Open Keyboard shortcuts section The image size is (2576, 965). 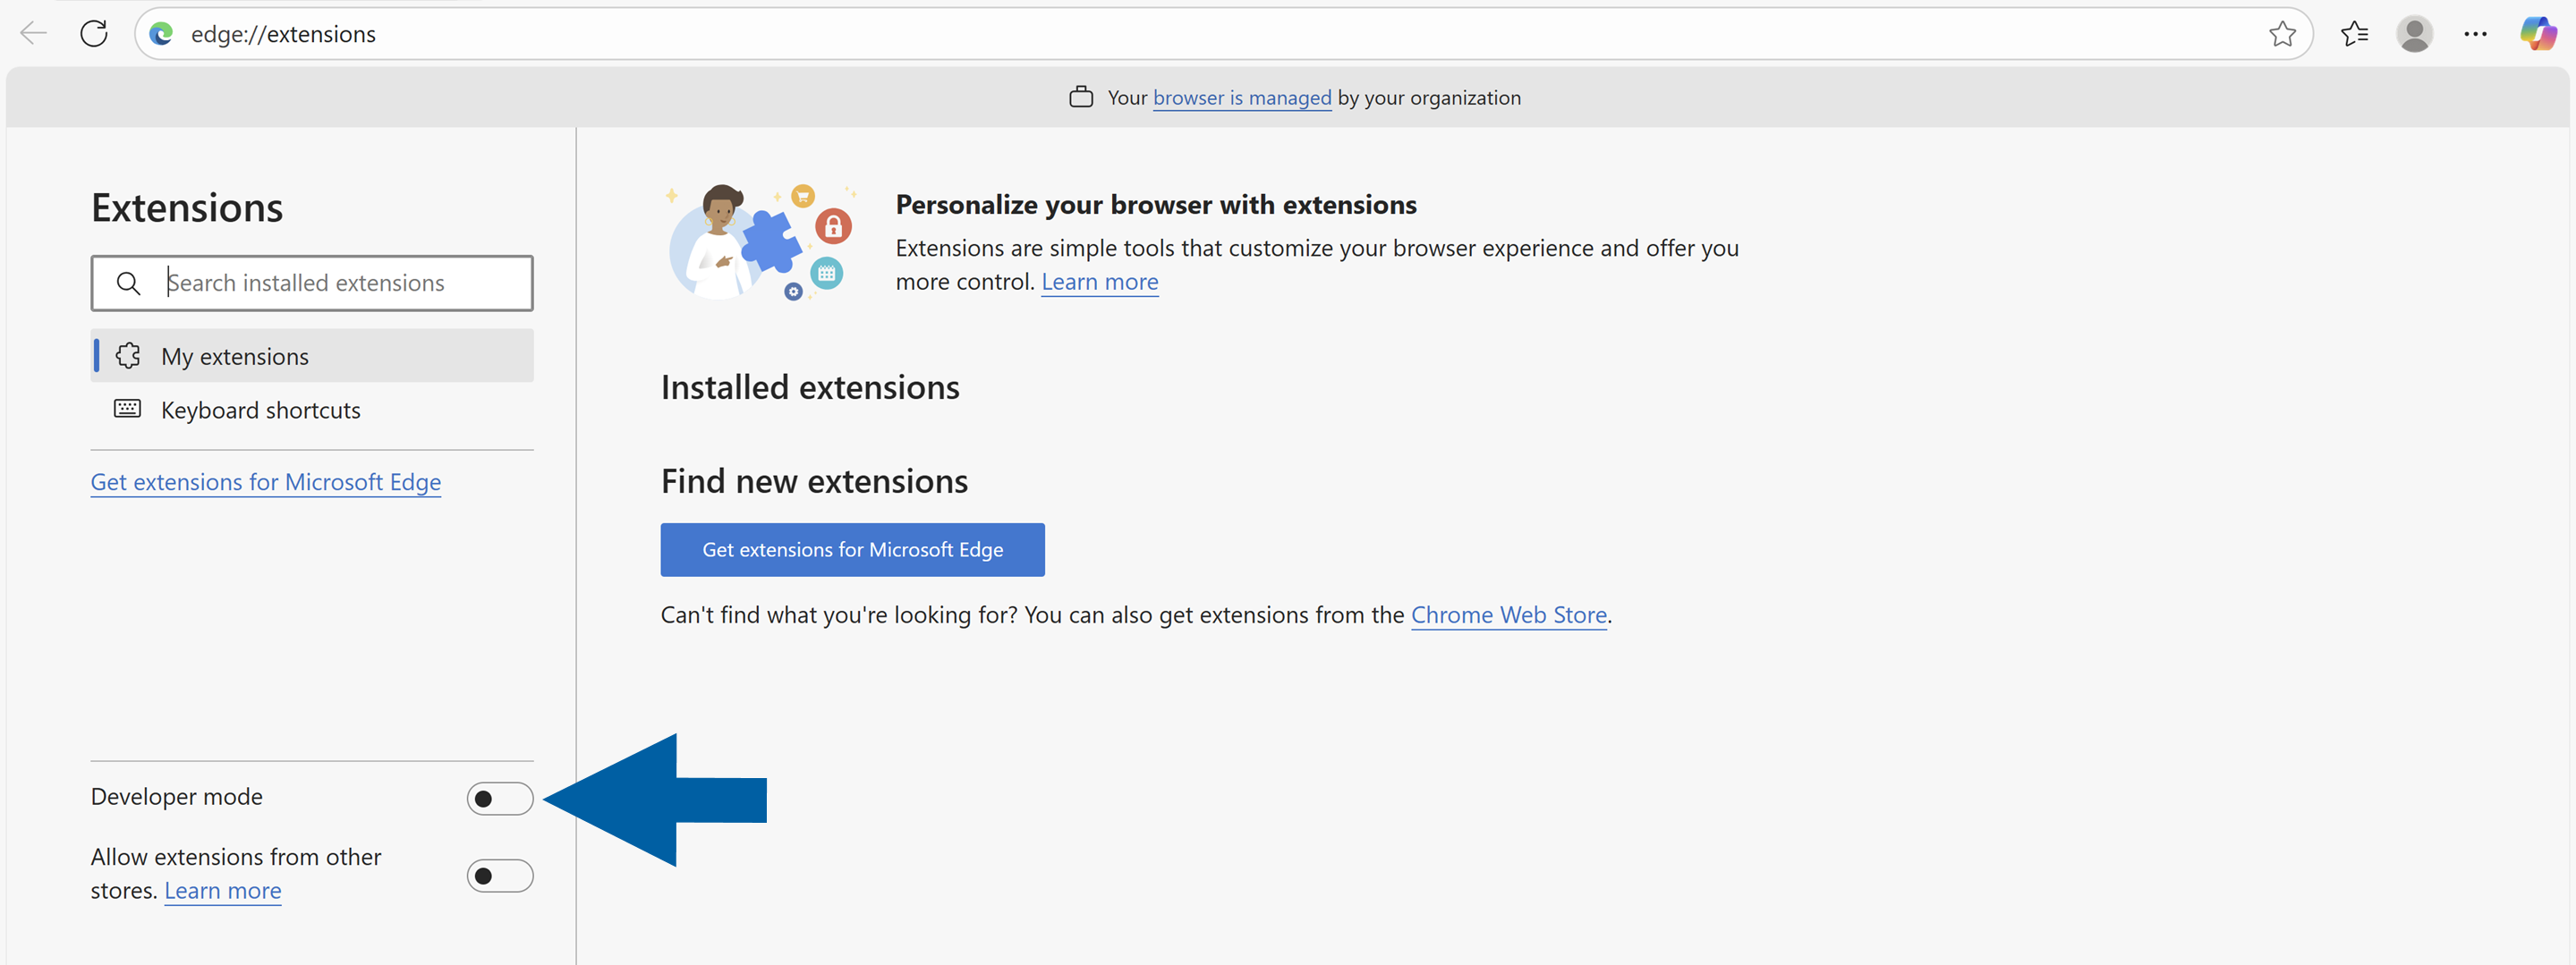(x=261, y=409)
